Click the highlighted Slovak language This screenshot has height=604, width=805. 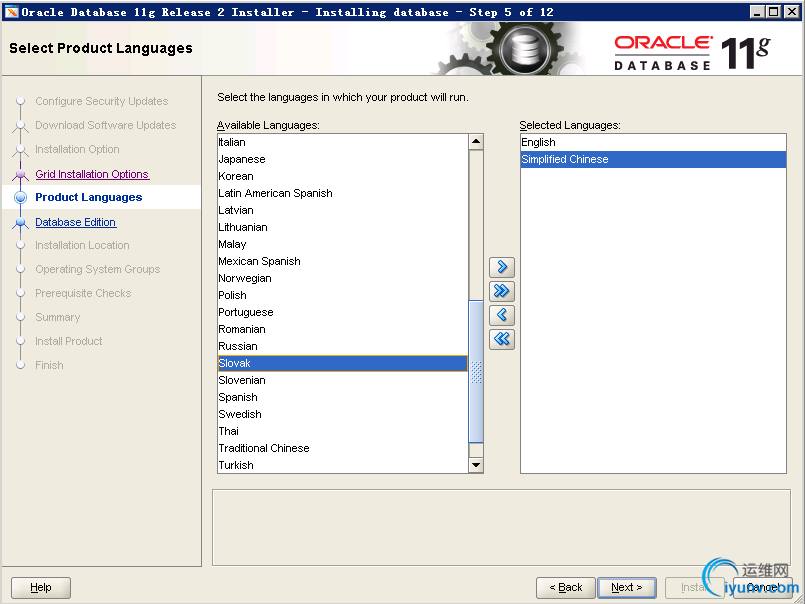[x=342, y=363]
